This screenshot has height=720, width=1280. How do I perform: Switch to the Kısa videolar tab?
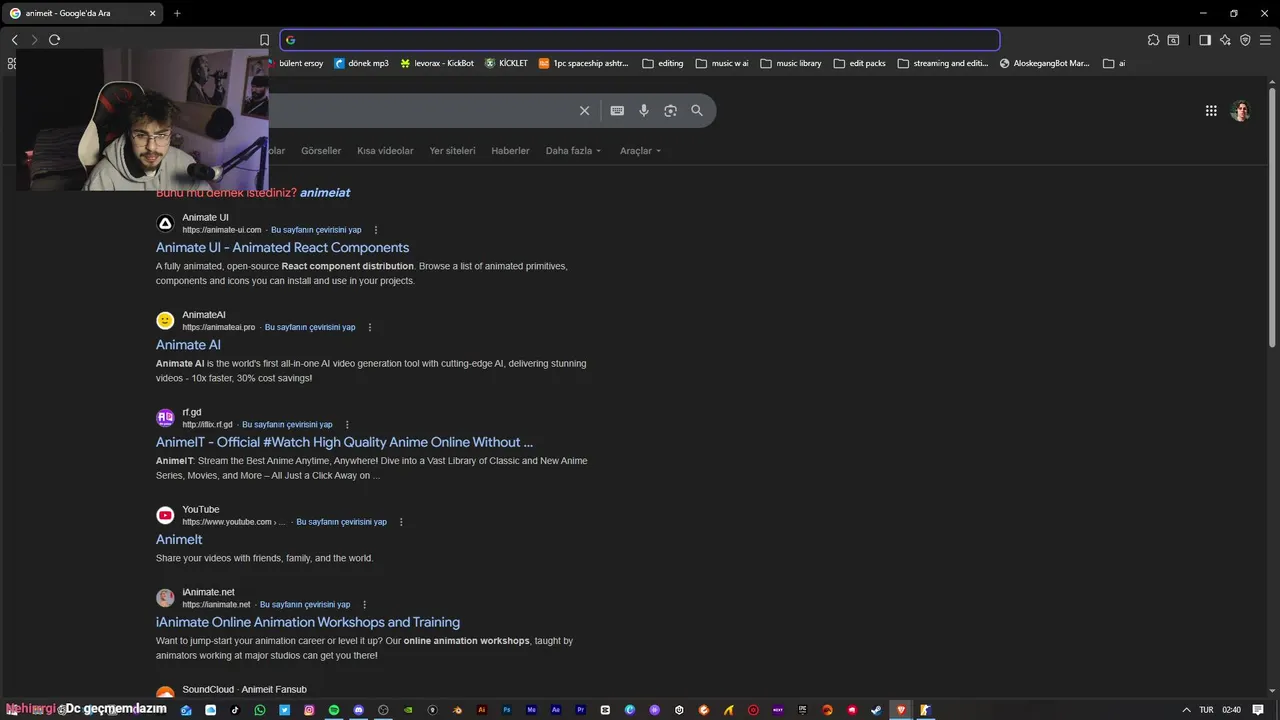click(385, 151)
